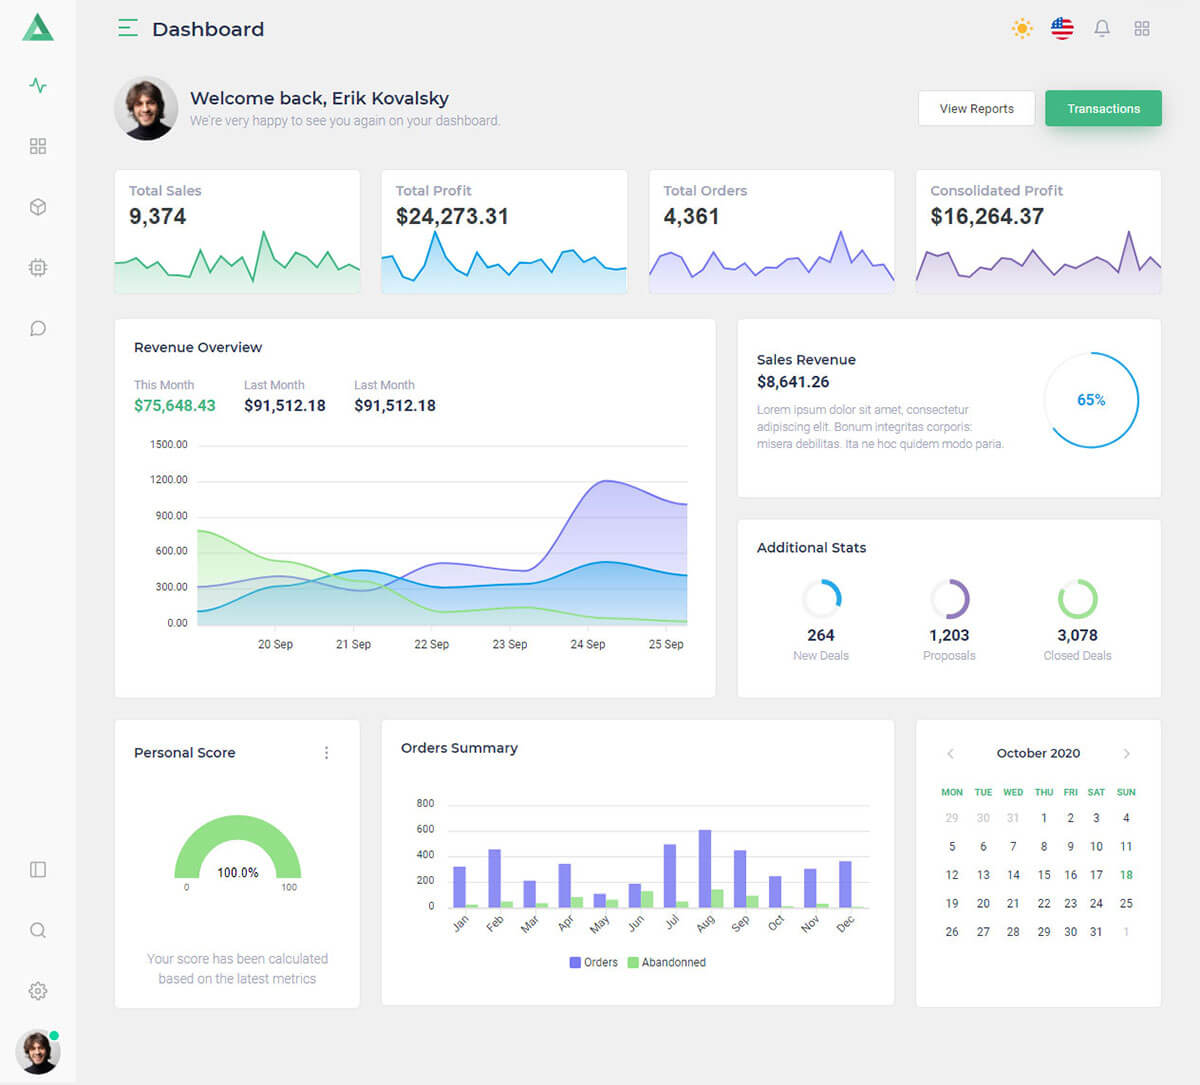Toggle the sidebar panel layout icon

click(x=38, y=870)
